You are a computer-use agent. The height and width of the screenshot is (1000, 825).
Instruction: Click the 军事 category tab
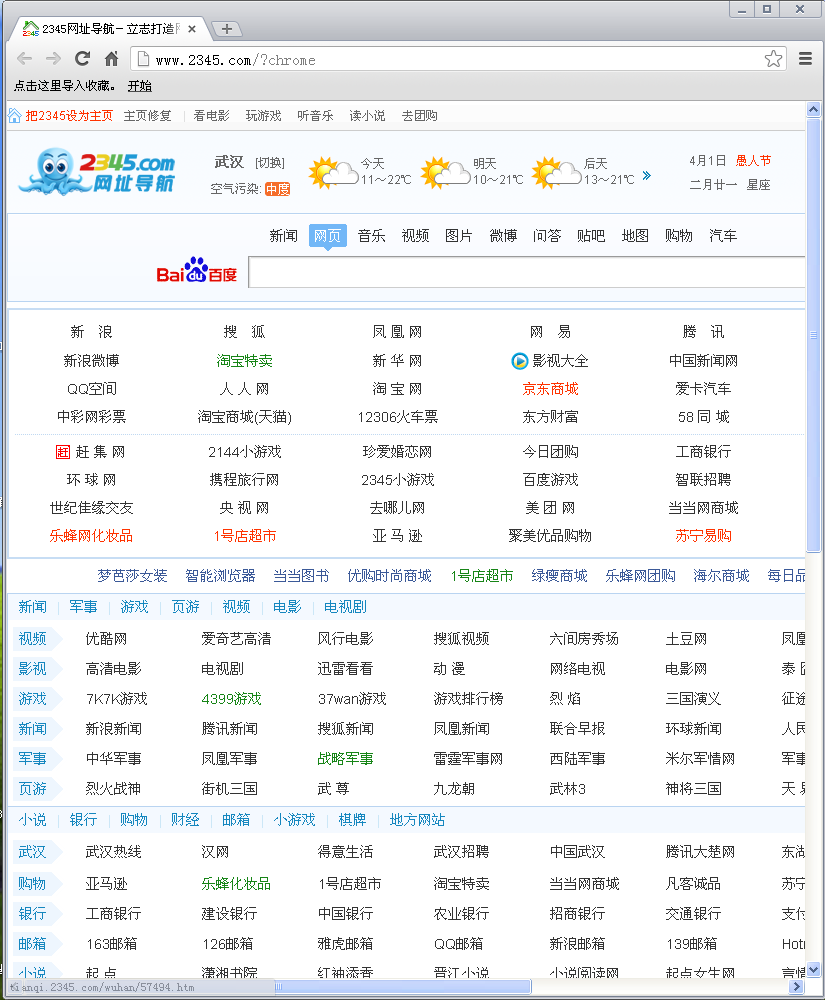point(84,607)
